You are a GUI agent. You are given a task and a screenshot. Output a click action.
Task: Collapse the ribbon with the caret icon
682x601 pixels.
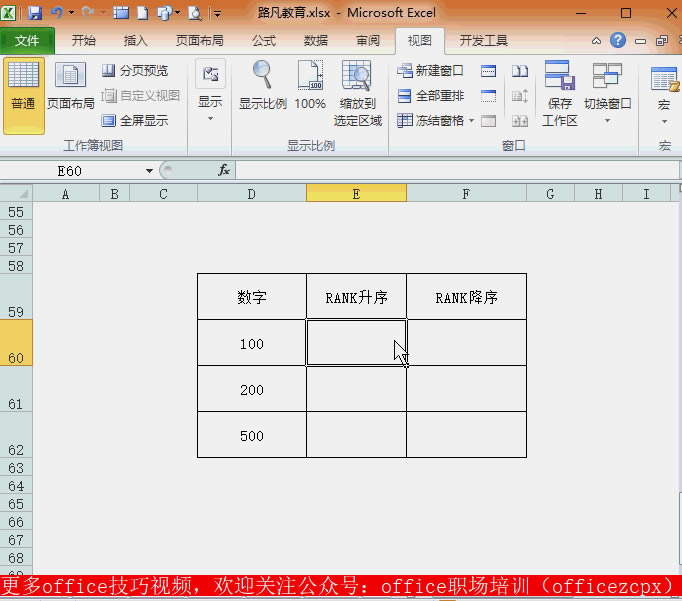(x=596, y=41)
